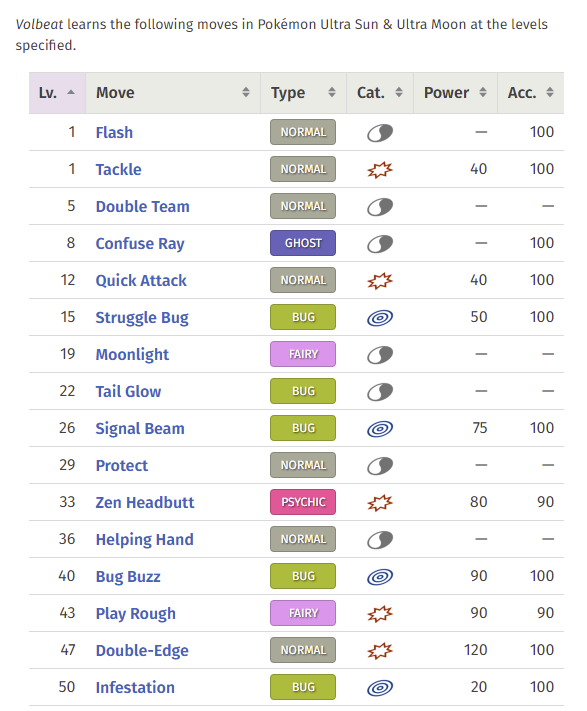Select the FAIRY badge next to Moonlight
This screenshot has width=587, height=711.
(303, 354)
